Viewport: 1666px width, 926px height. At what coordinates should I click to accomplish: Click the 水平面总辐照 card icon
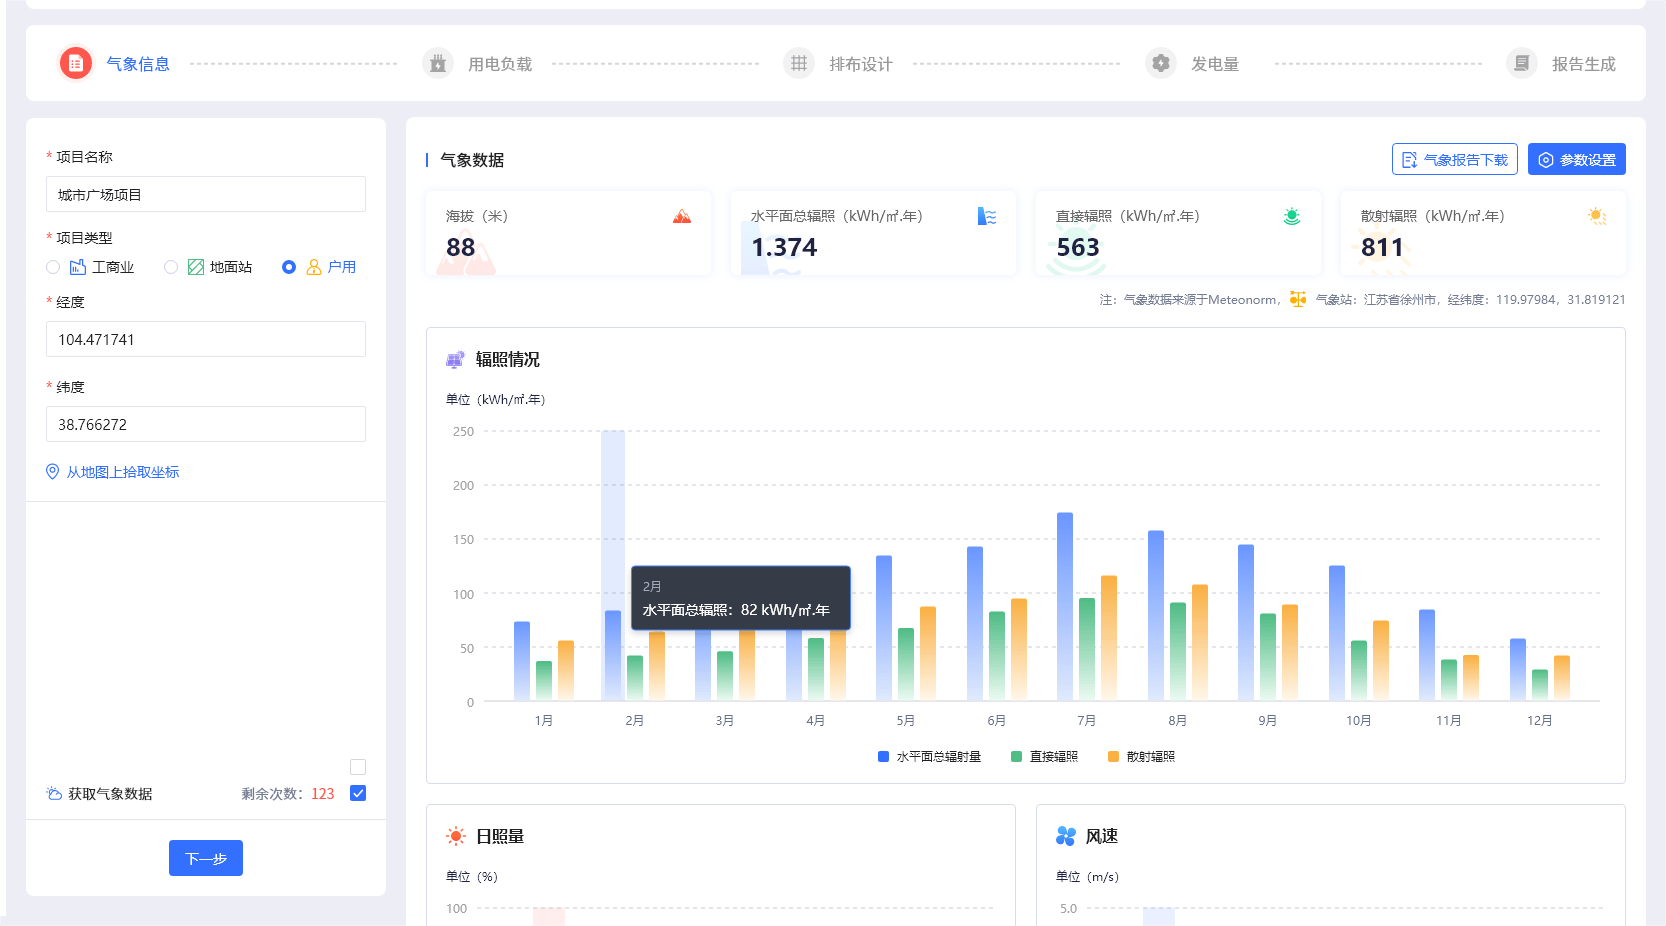pyautogui.click(x=987, y=216)
